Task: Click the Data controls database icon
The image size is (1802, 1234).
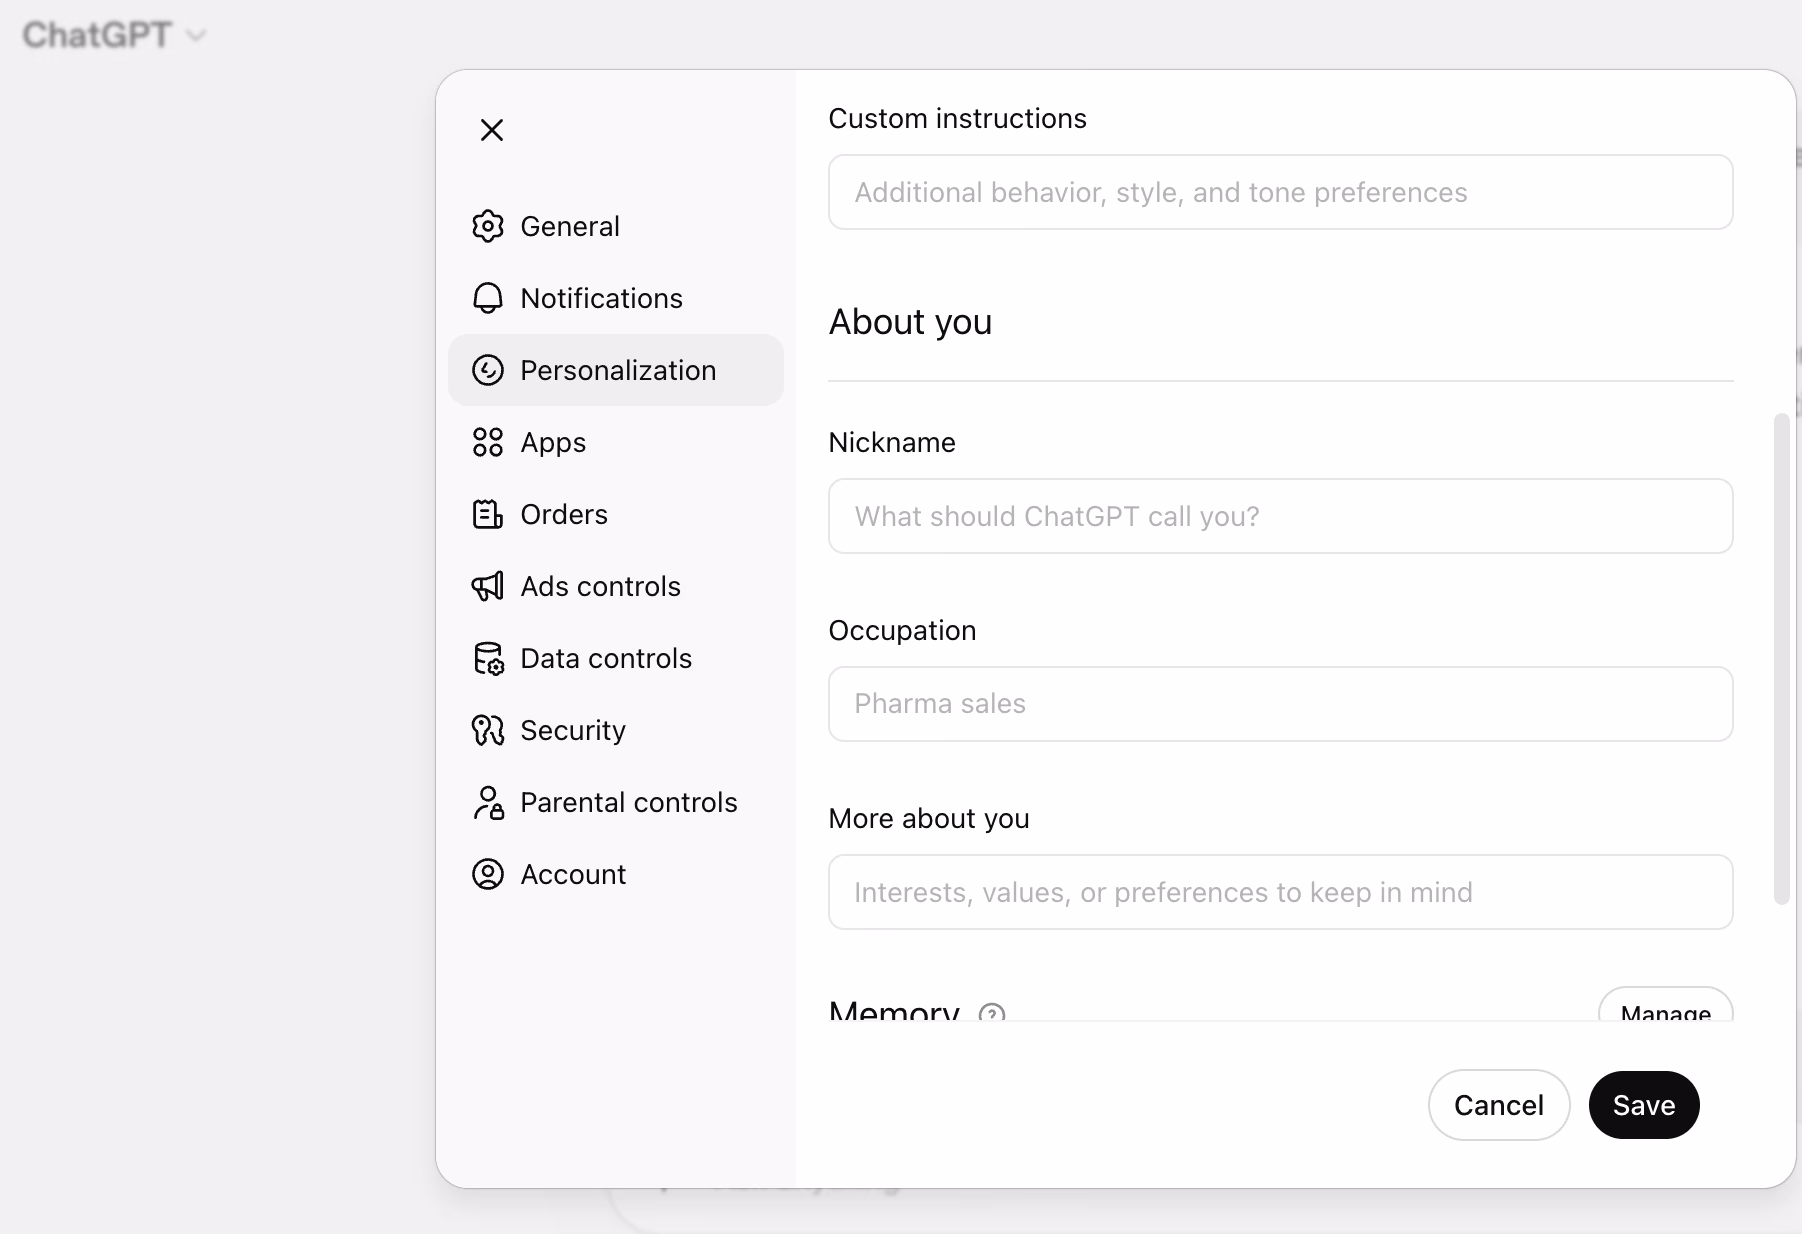Action: coord(488,658)
